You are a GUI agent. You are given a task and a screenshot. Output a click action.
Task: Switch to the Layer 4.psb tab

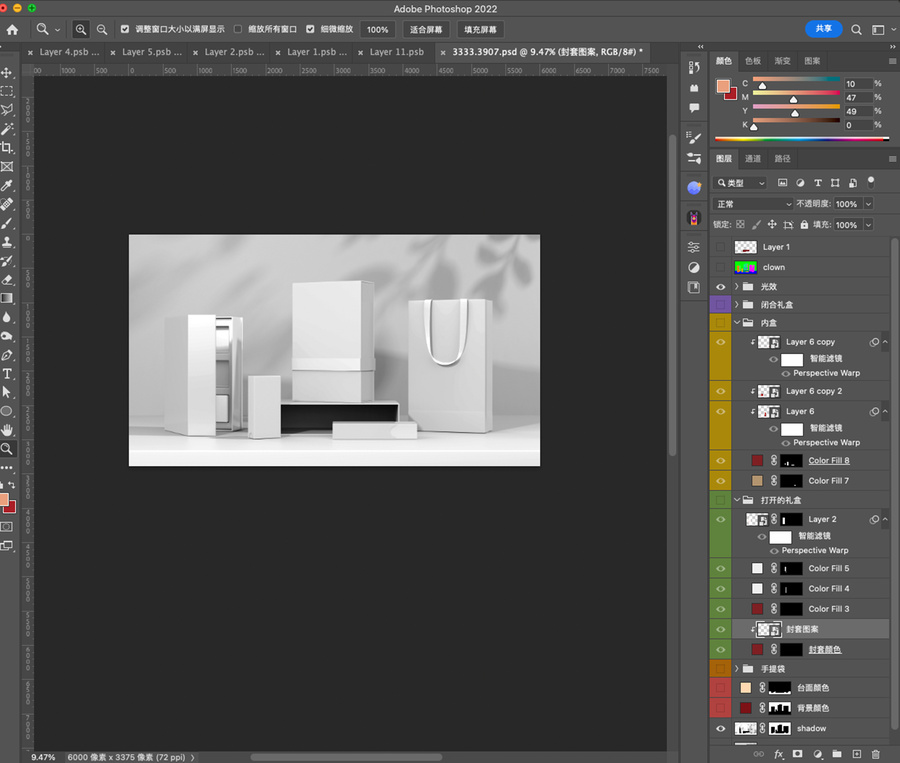(69, 52)
